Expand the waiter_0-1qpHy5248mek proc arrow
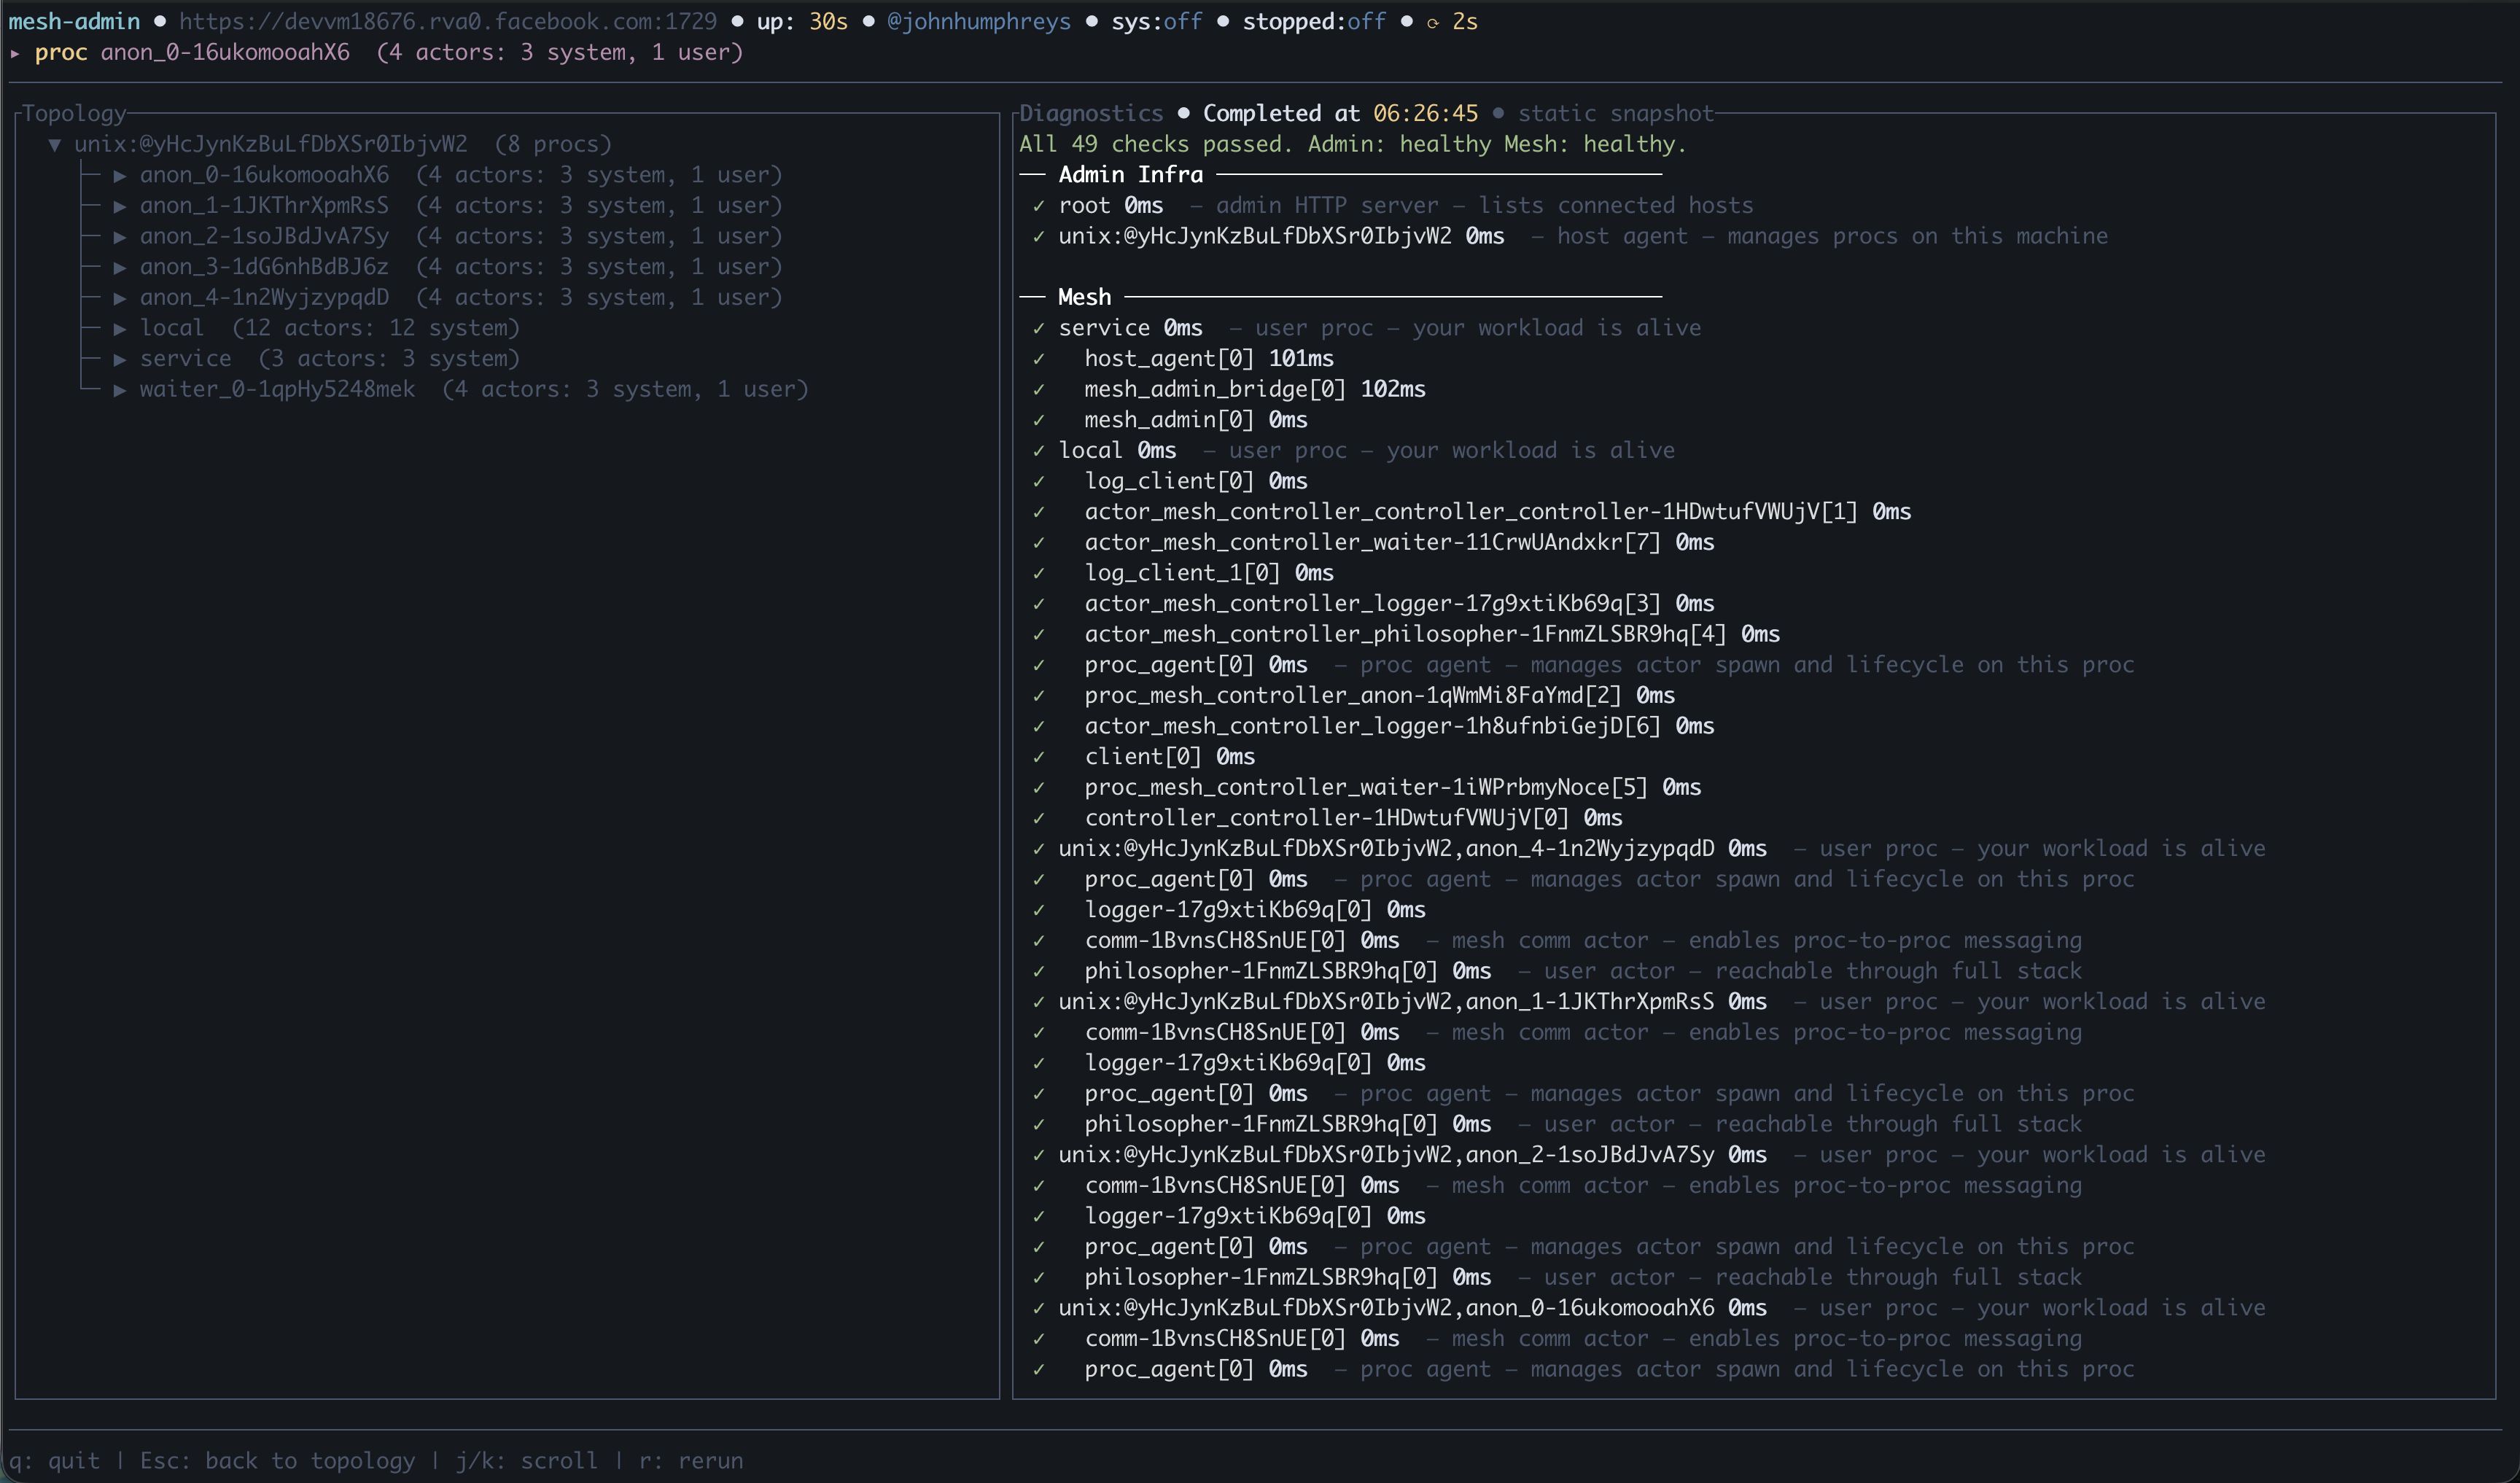 click(120, 390)
